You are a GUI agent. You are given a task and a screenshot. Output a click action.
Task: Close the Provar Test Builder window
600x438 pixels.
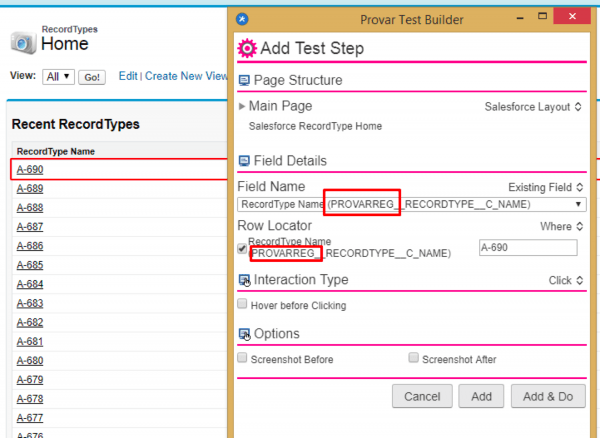[x=572, y=16]
